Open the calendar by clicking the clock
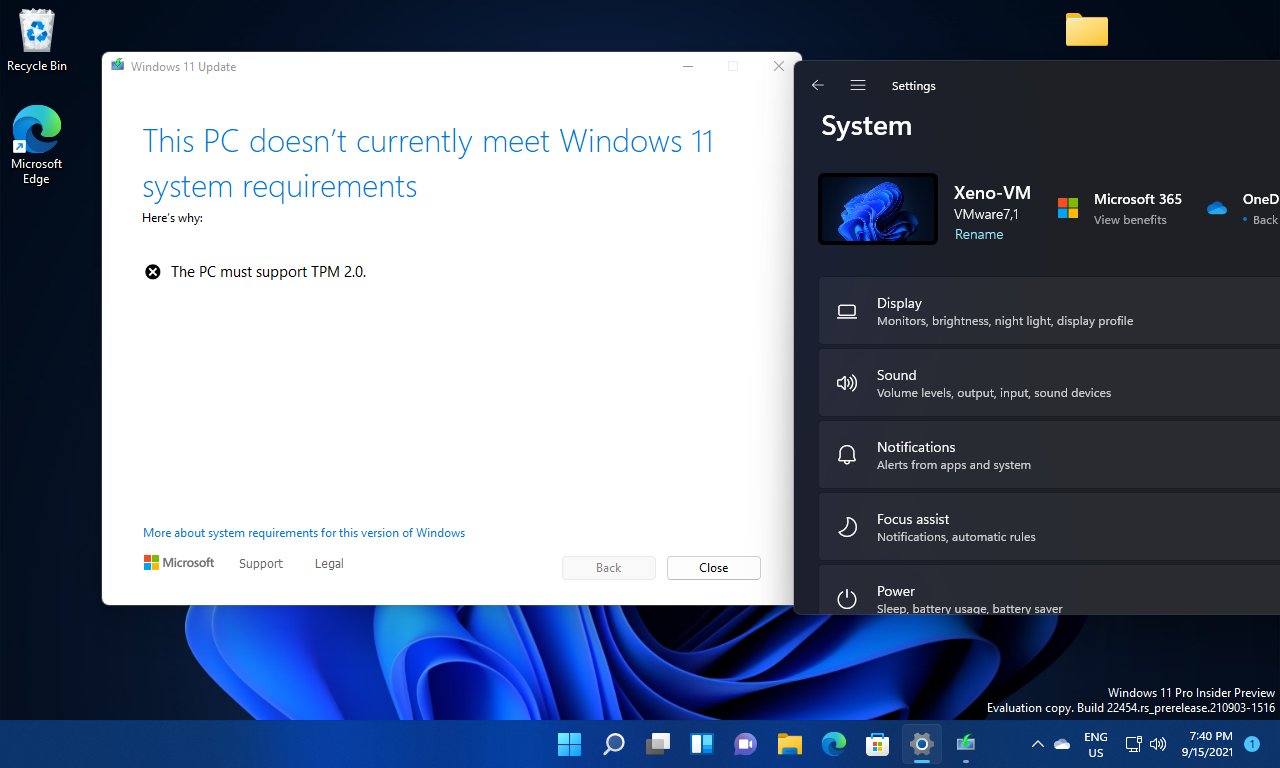Screen dimensions: 1280x768 tap(1209, 744)
